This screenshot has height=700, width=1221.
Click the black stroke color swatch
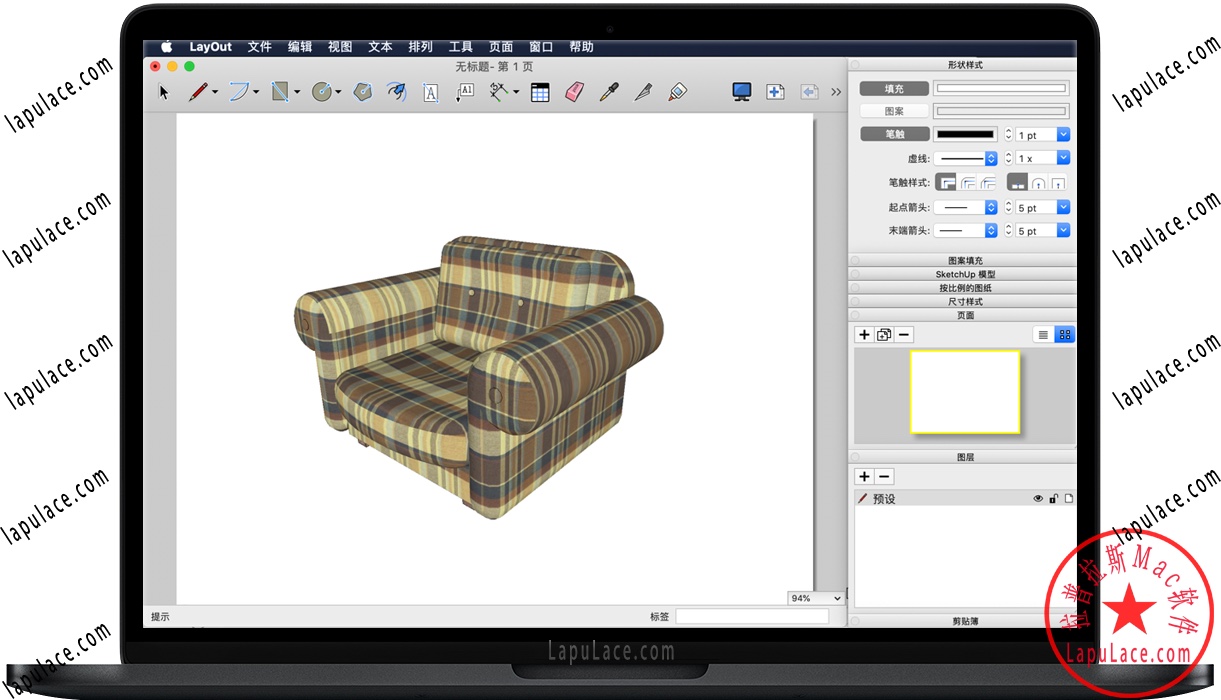click(x=965, y=134)
